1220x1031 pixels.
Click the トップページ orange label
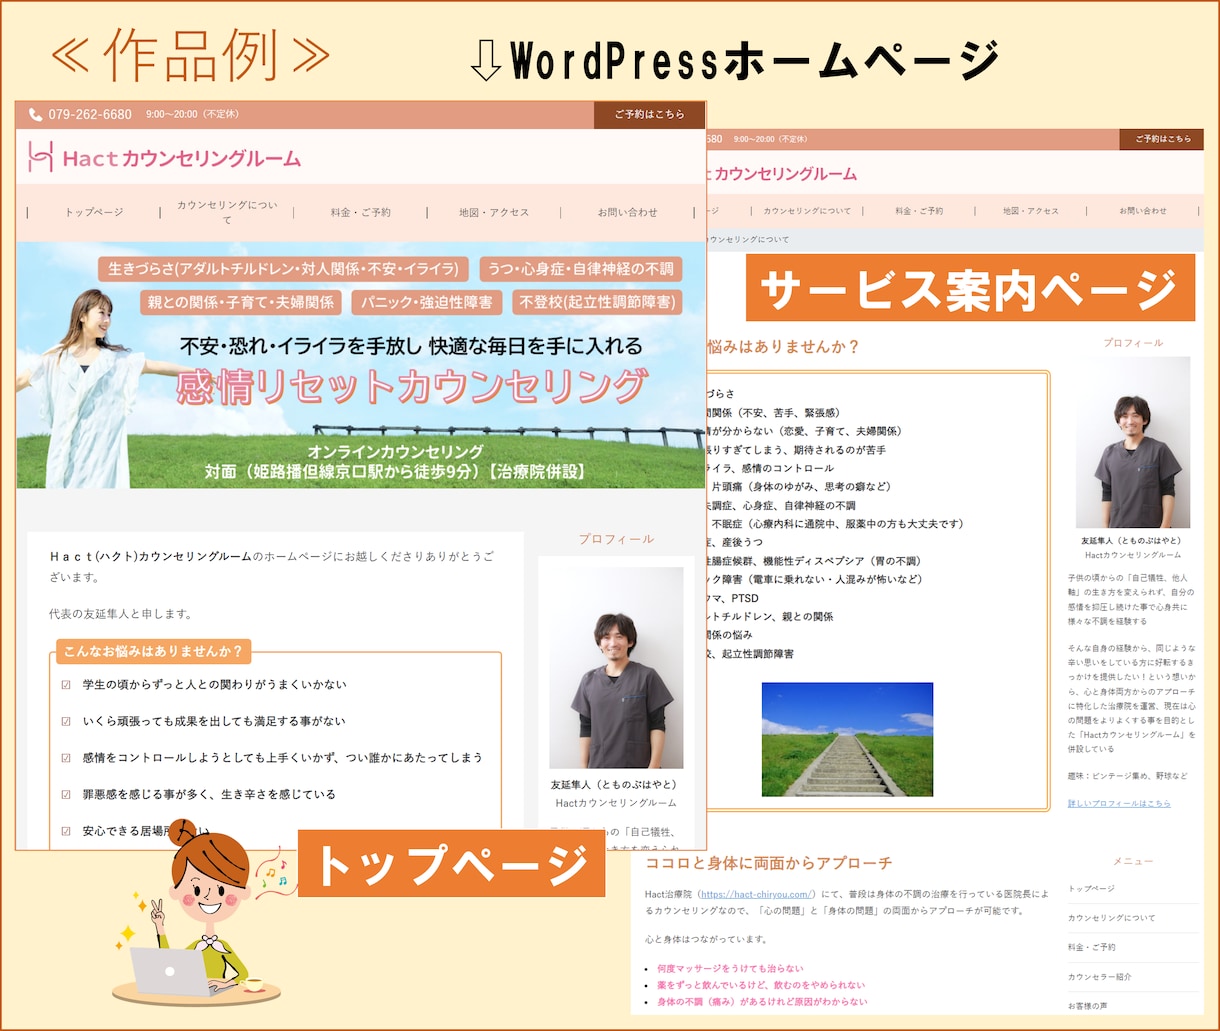[451, 863]
